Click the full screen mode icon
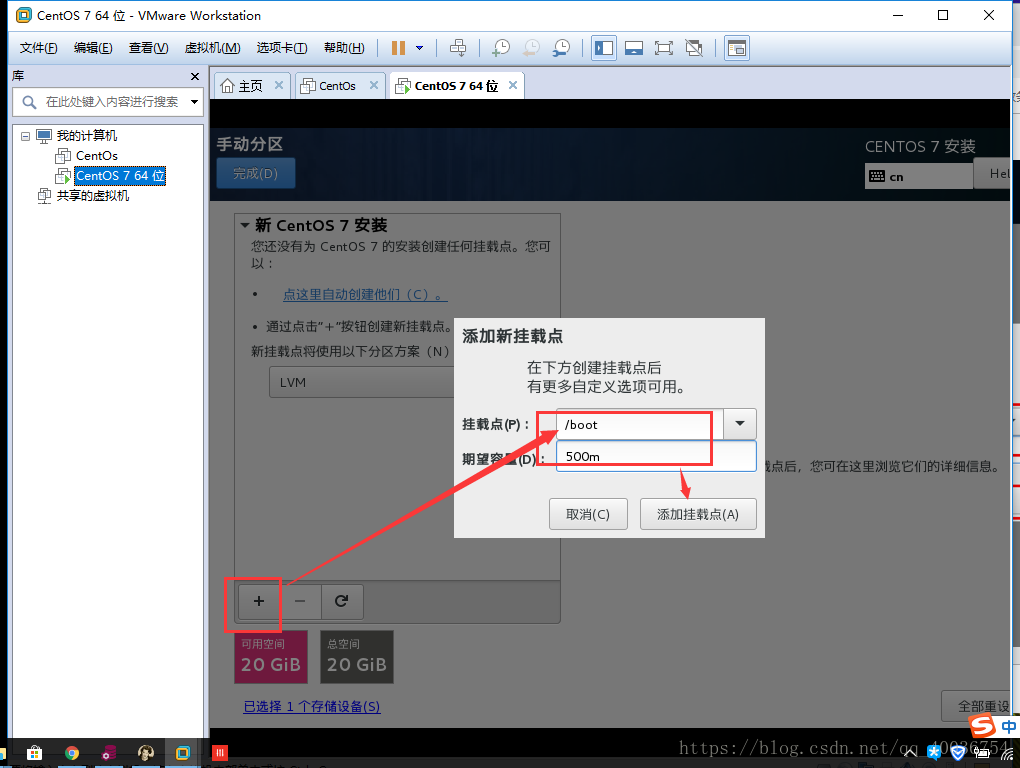Image resolution: width=1020 pixels, height=768 pixels. pyautogui.click(x=664, y=48)
